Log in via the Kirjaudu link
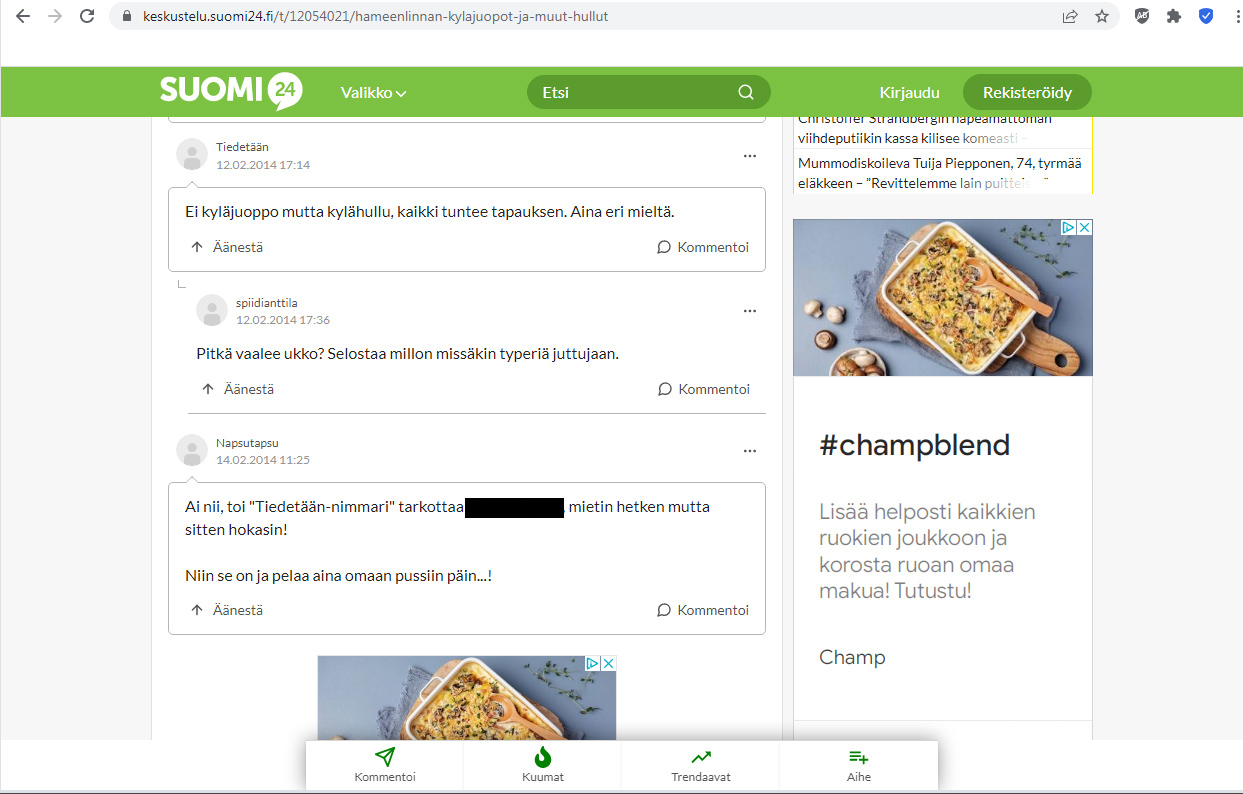 (910, 93)
